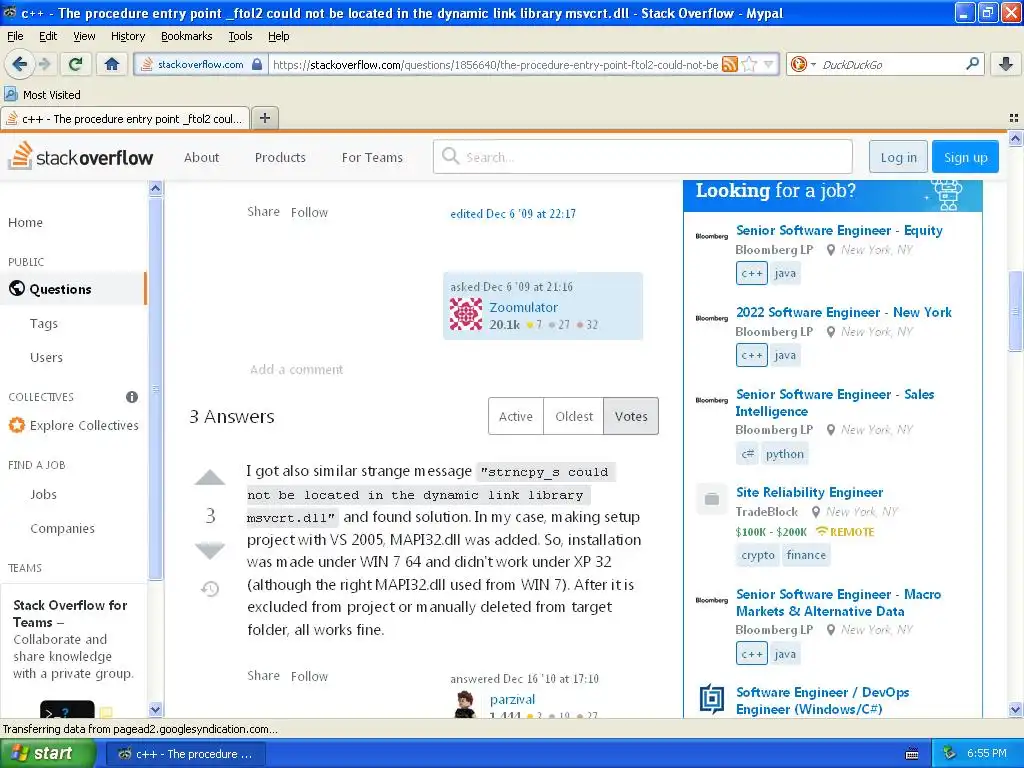Open Companies in left sidebar
The width and height of the screenshot is (1024, 768).
click(62, 528)
